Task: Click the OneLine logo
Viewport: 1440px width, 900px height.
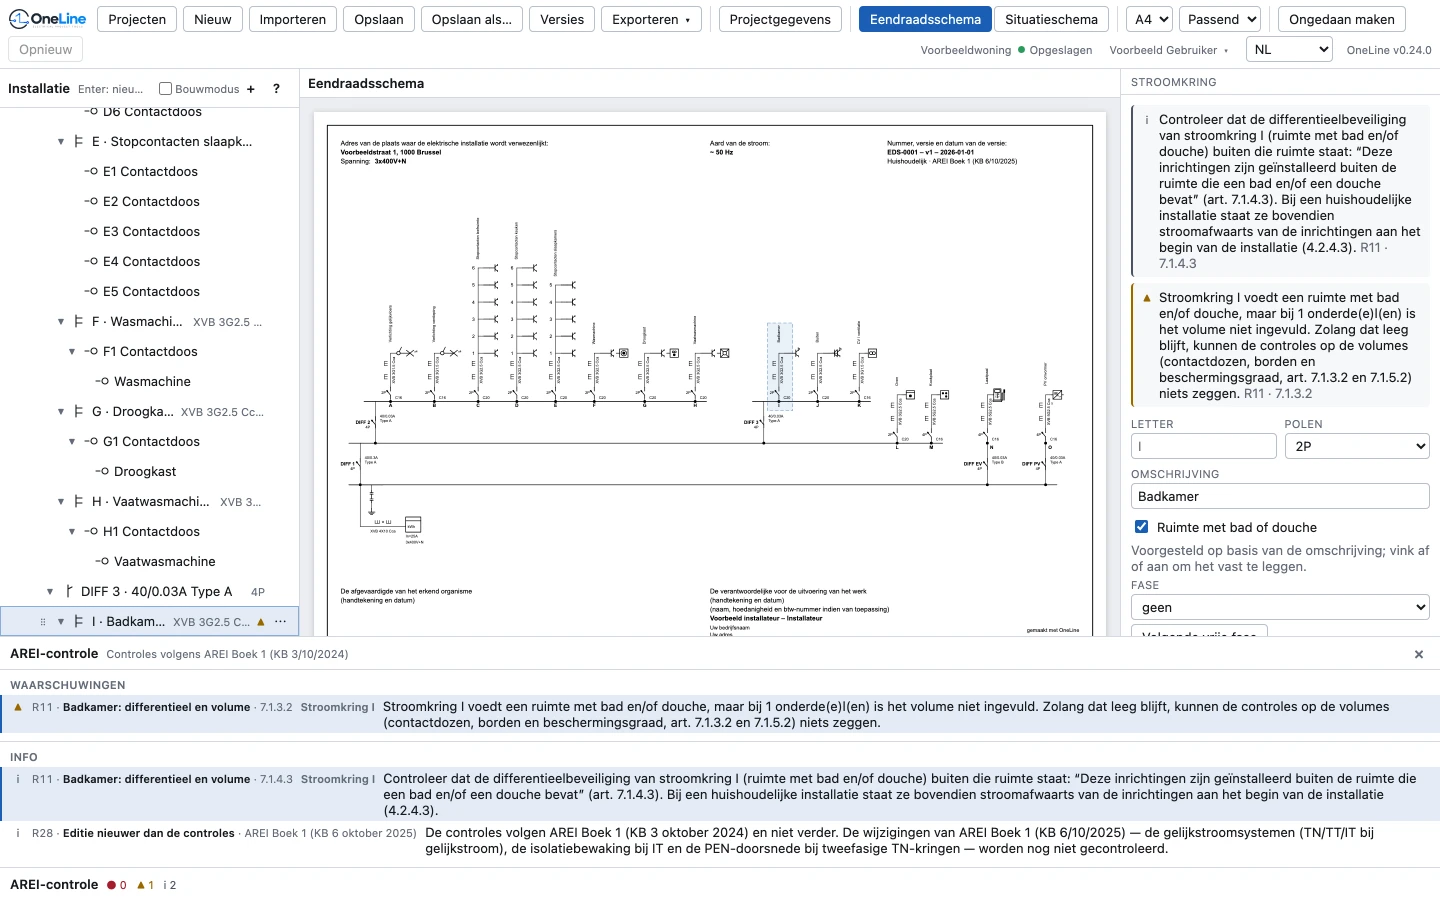Action: [47, 19]
